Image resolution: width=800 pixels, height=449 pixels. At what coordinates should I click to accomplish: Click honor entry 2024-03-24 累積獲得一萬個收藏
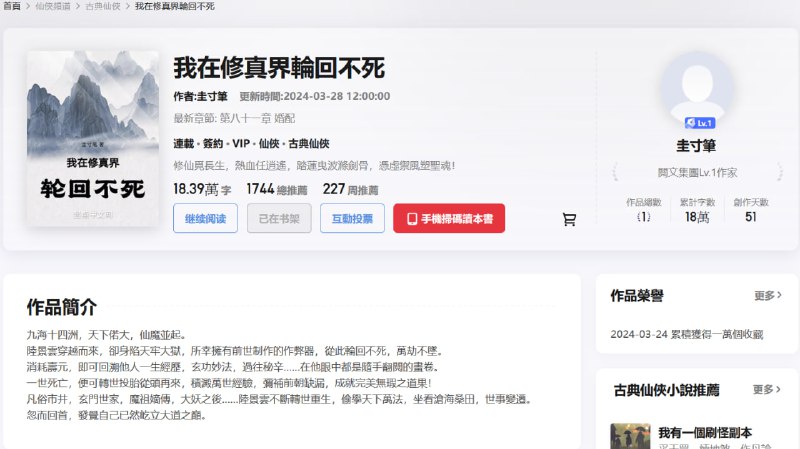687,334
